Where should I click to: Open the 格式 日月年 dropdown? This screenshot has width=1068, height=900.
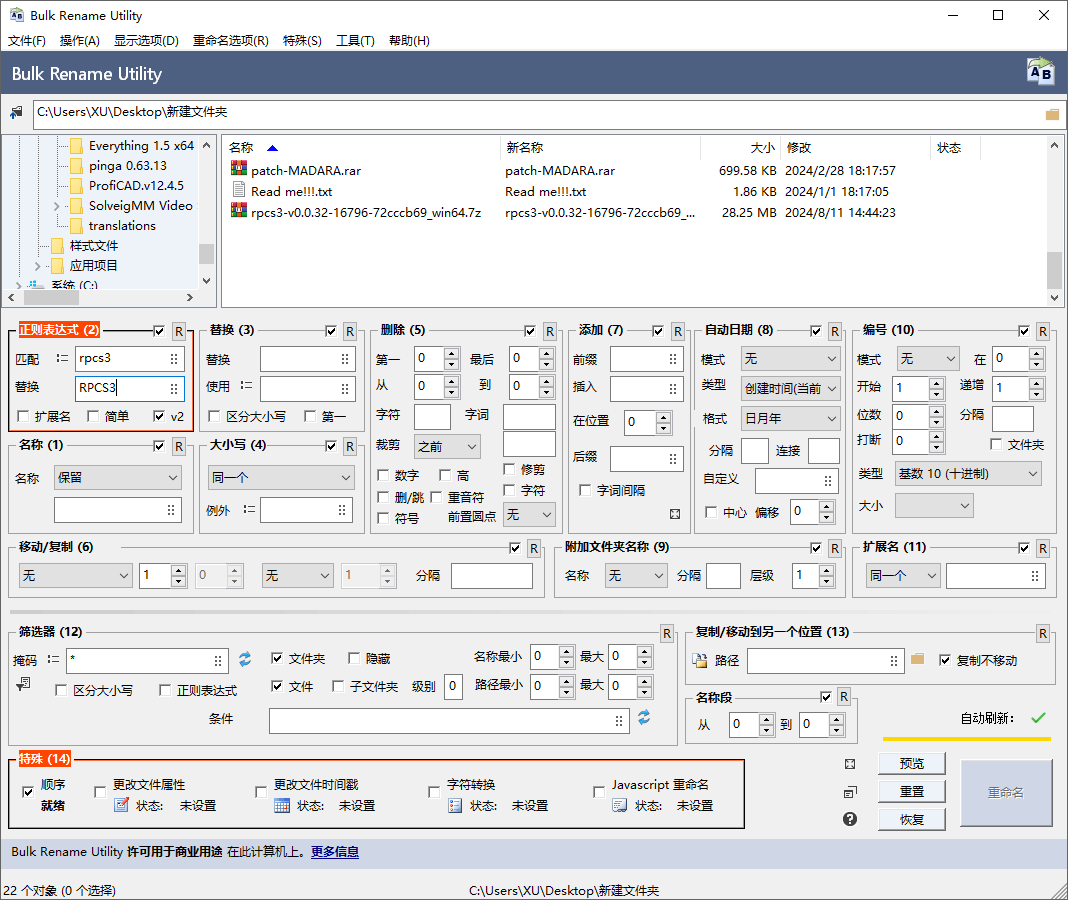tap(790, 418)
